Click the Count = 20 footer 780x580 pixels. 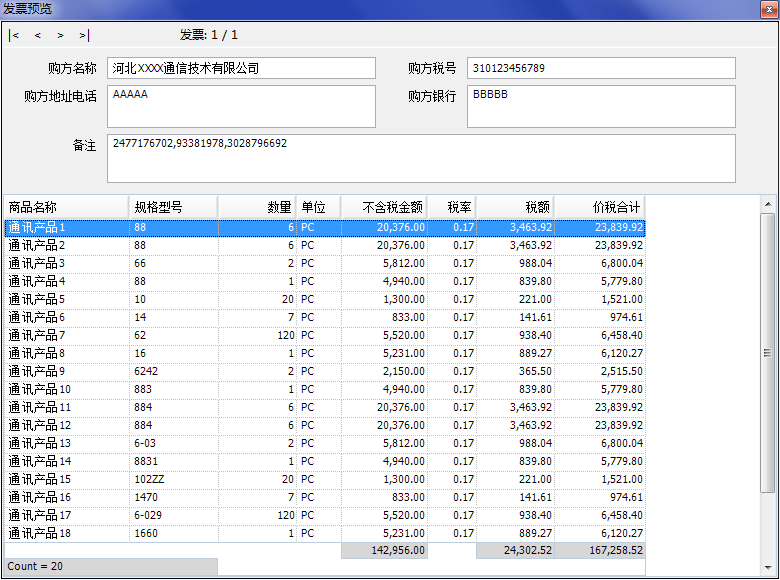tap(111, 567)
